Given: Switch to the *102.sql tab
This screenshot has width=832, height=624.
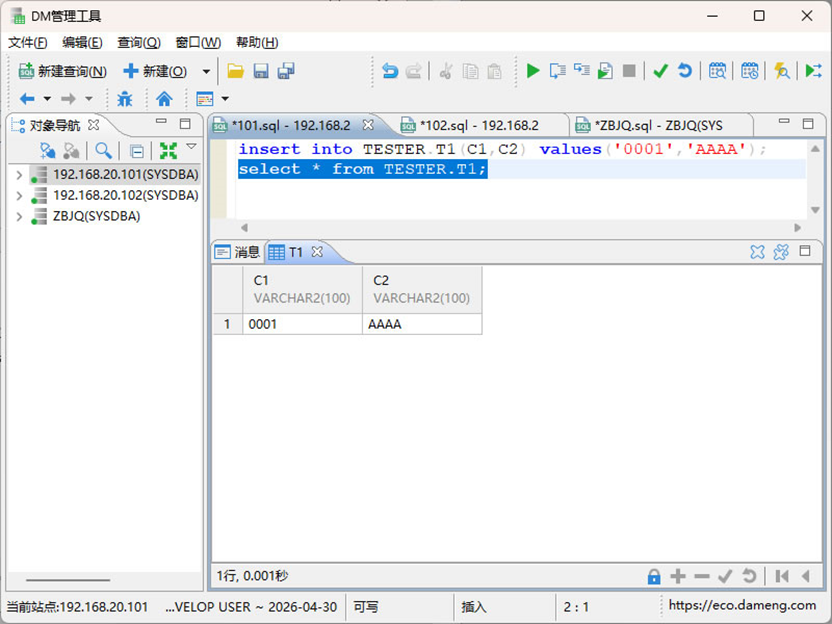Looking at the screenshot, I should click(479, 126).
